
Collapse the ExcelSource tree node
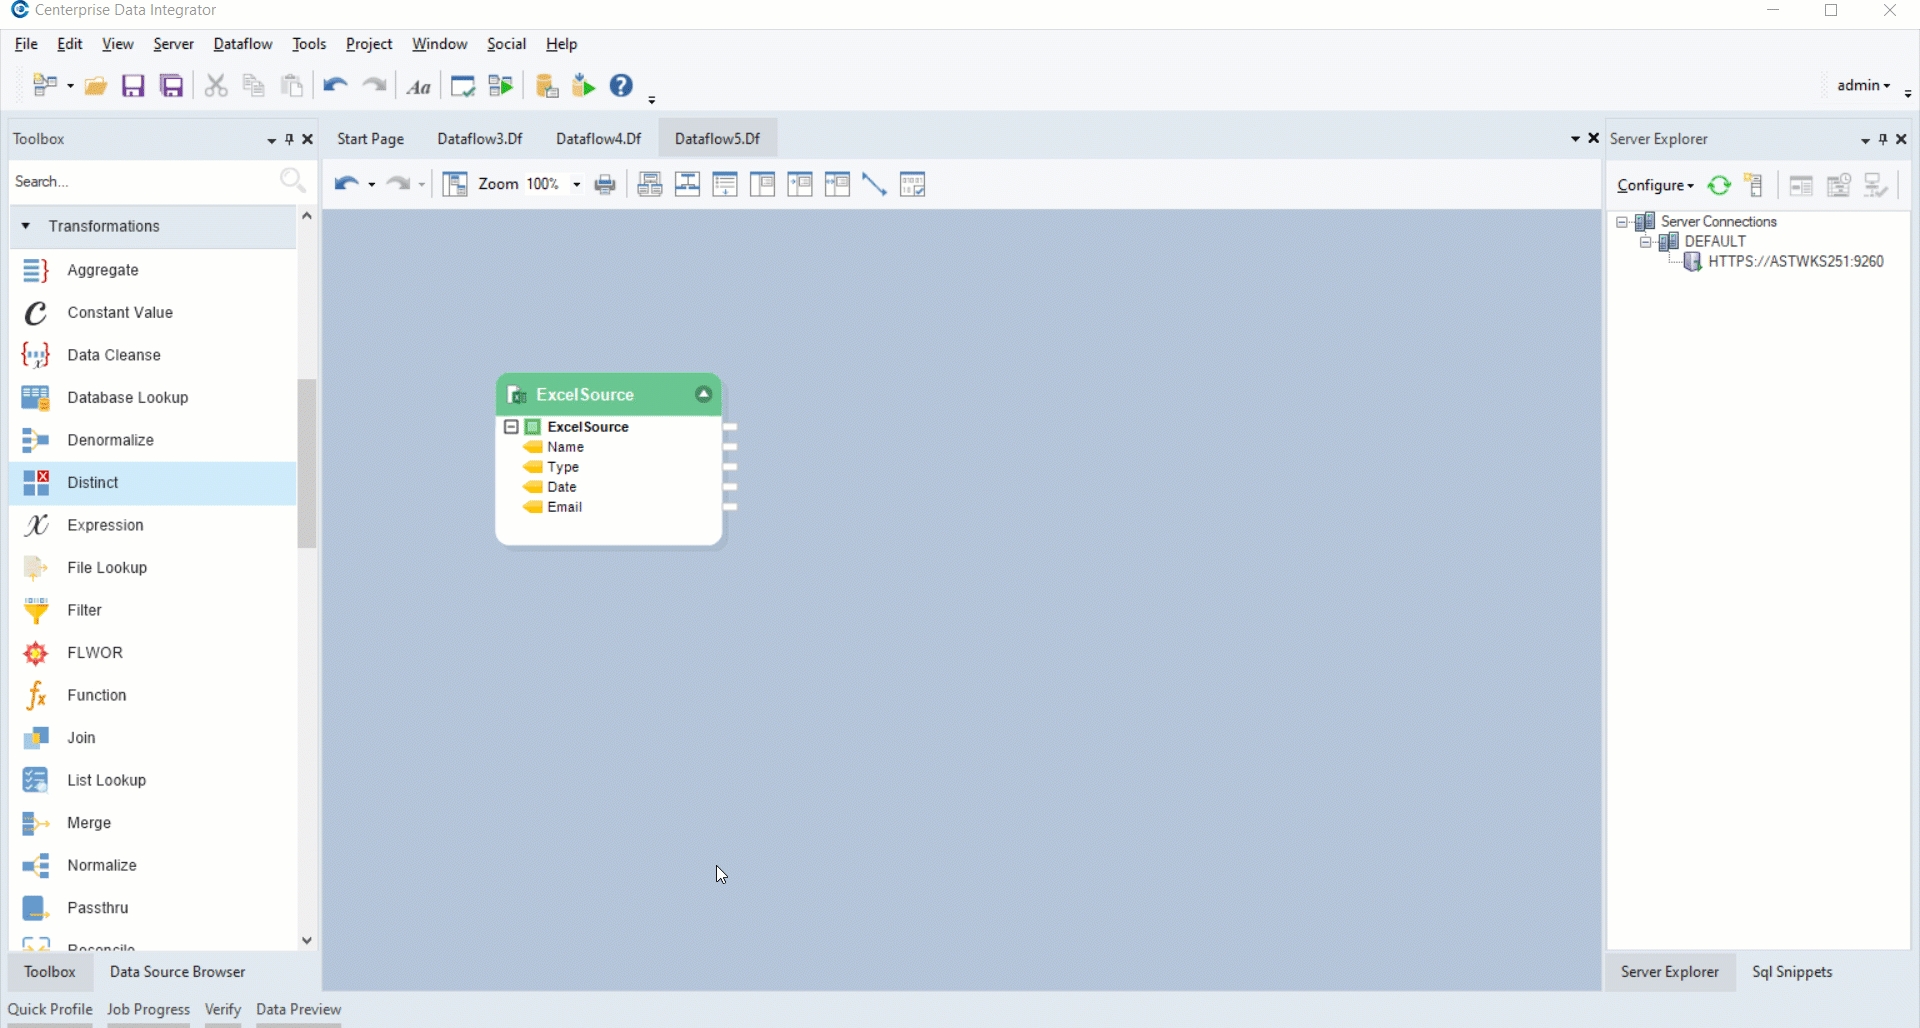coord(511,427)
